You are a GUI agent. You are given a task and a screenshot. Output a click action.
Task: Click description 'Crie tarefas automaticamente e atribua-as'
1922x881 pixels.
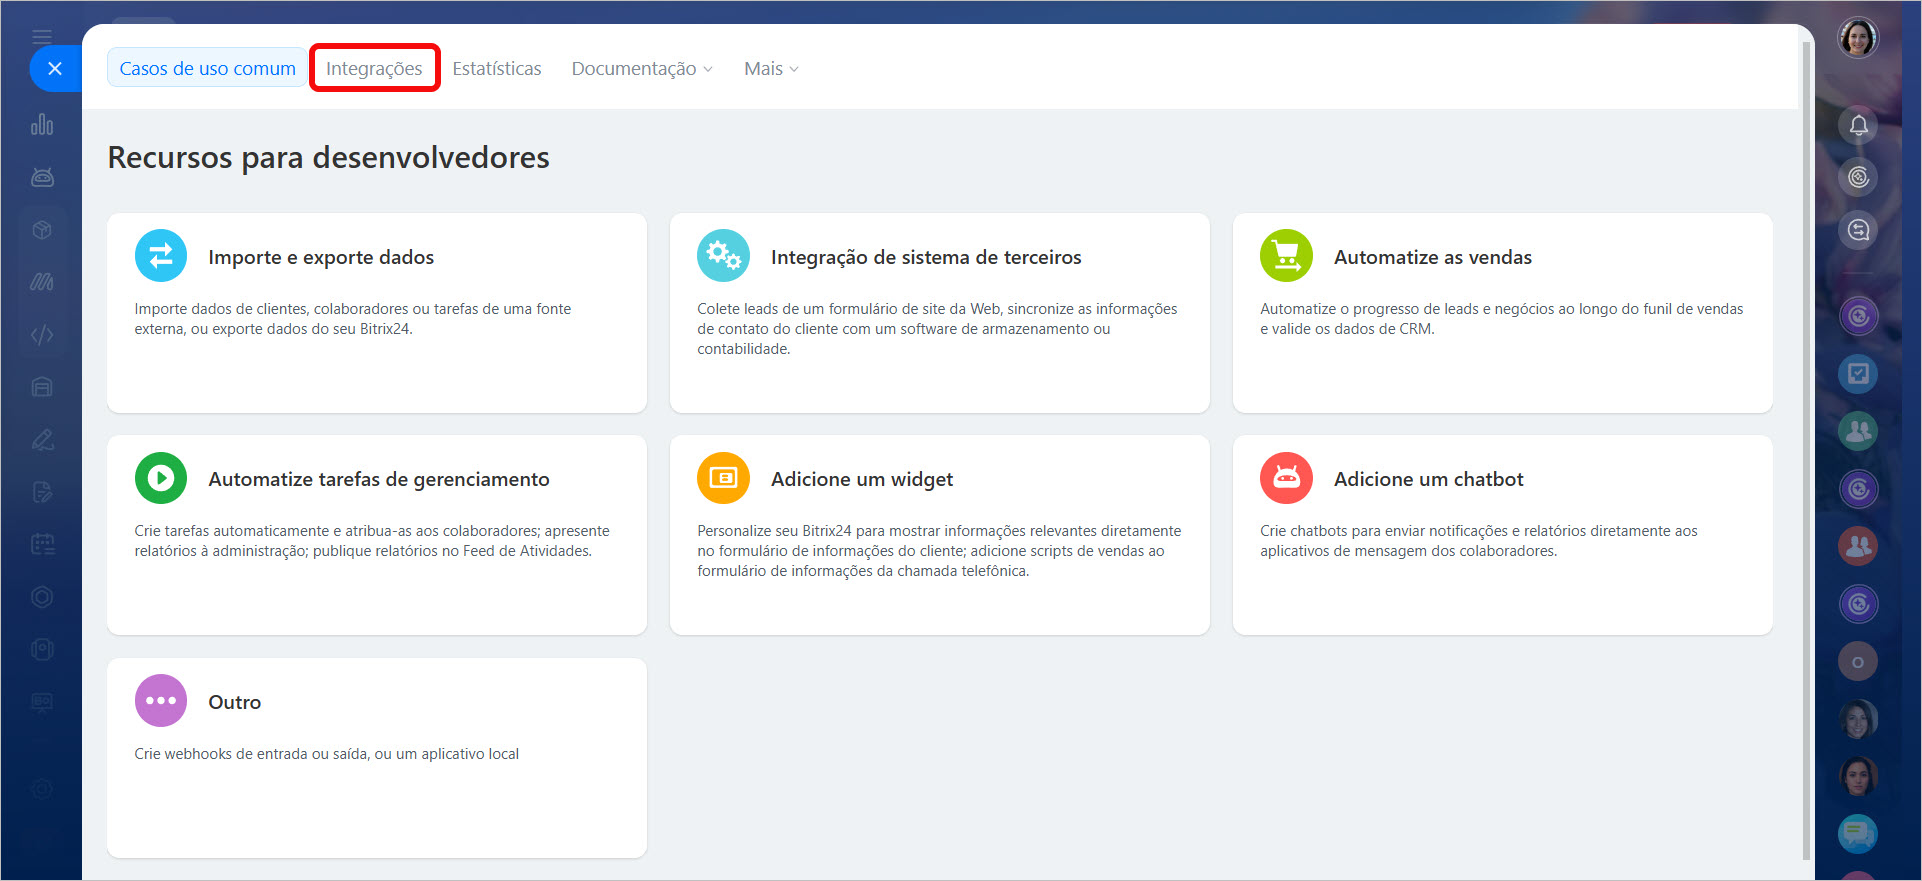tap(372, 541)
